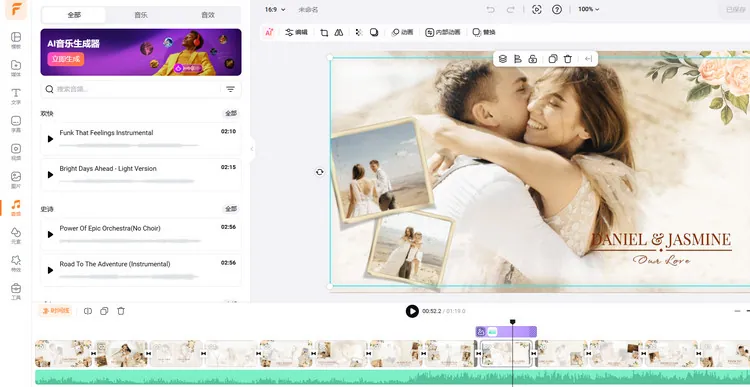Play the video using the timeline play button

(x=412, y=311)
